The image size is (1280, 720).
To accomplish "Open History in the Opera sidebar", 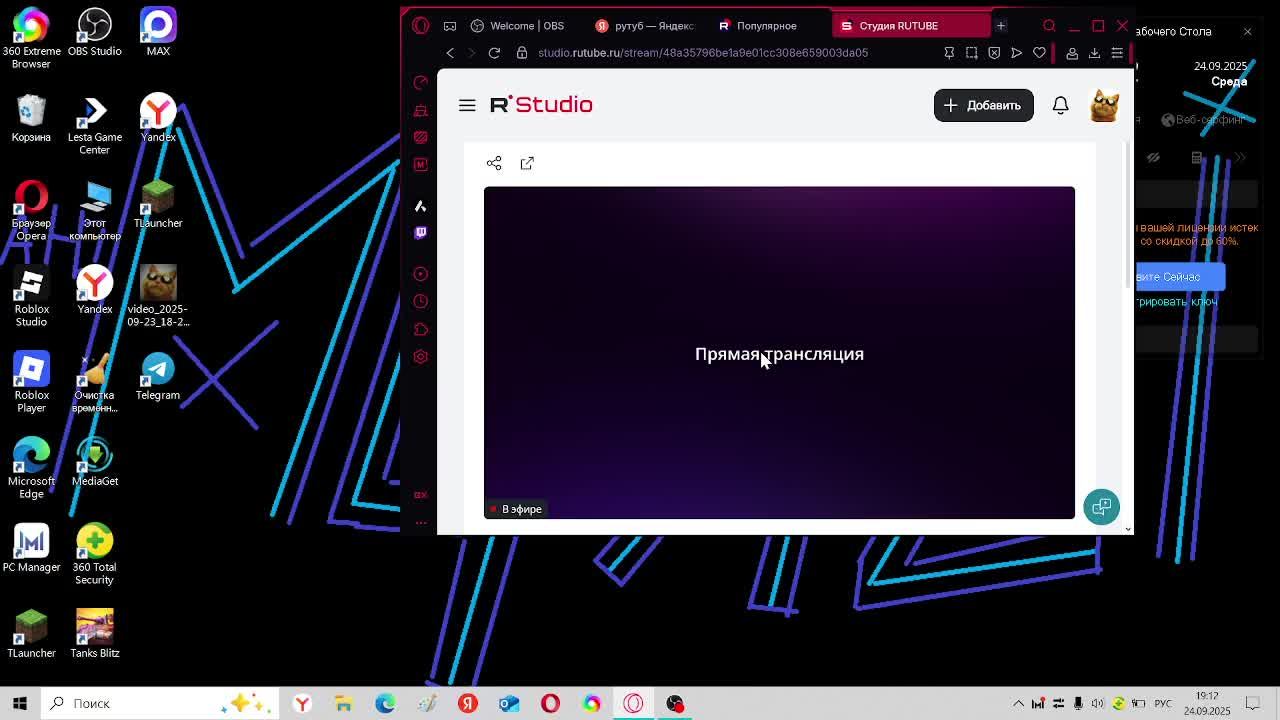I will pyautogui.click(x=421, y=301).
